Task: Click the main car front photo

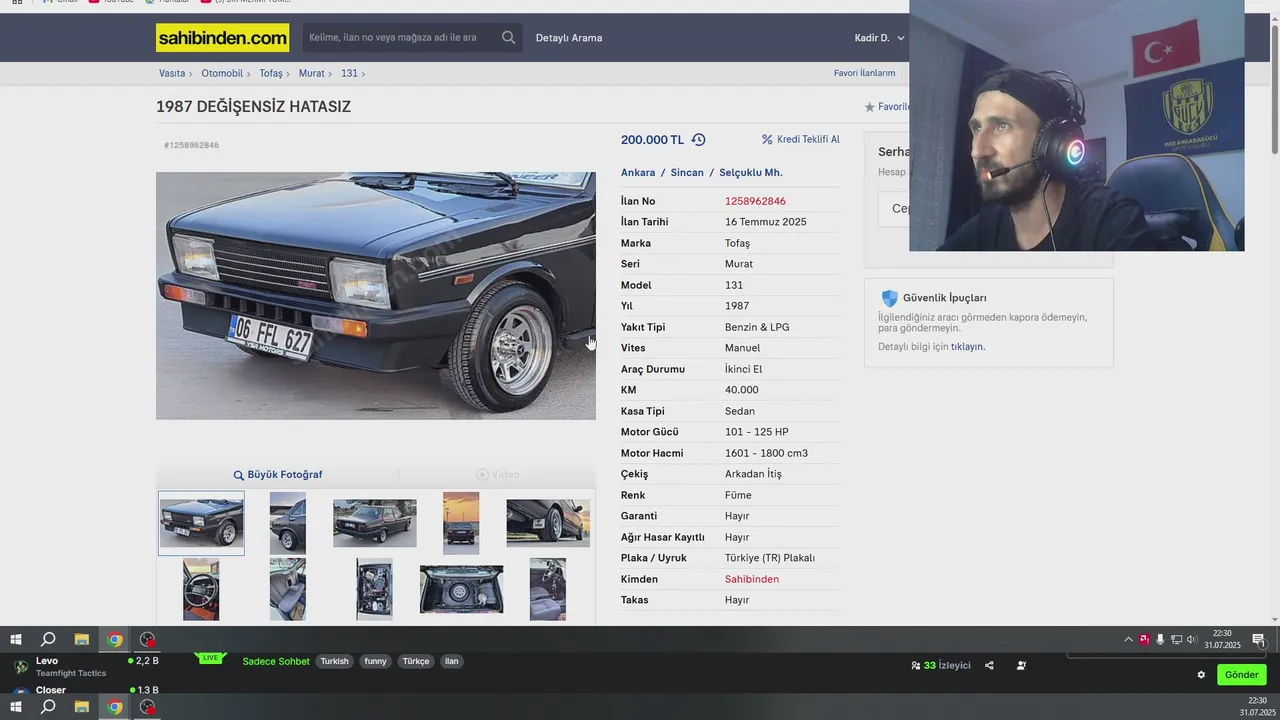Action: (x=376, y=296)
